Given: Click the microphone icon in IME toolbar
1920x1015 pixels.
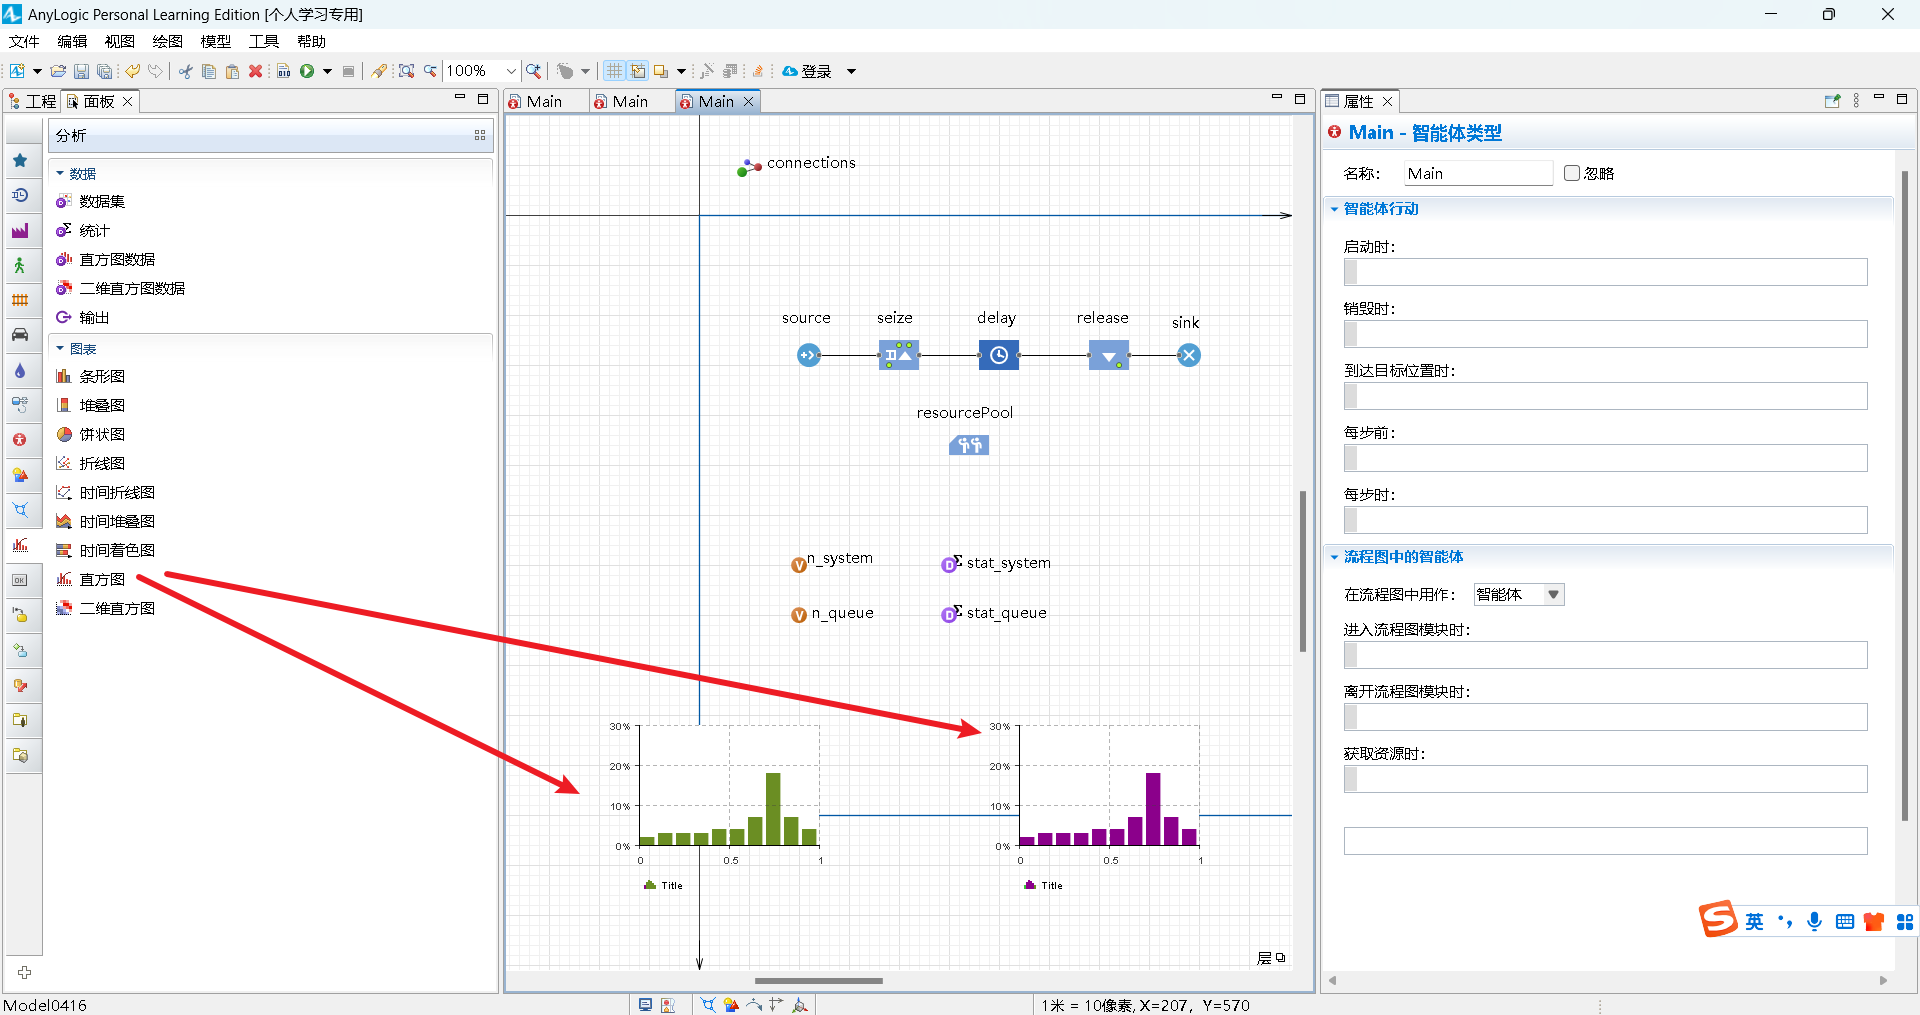Looking at the screenshot, I should [1814, 921].
